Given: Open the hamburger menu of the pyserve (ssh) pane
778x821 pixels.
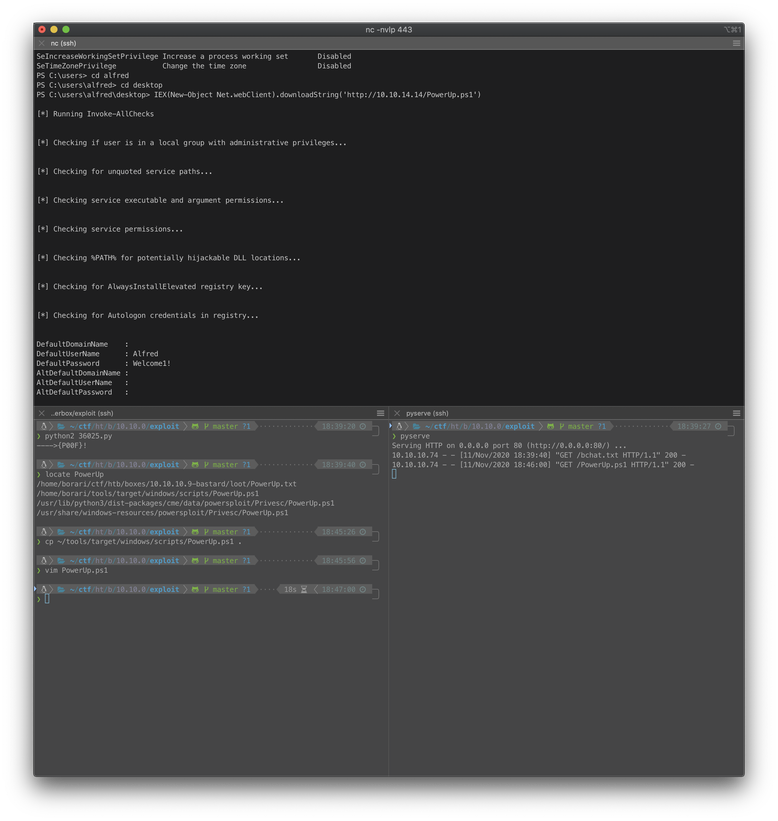Looking at the screenshot, I should [736, 413].
